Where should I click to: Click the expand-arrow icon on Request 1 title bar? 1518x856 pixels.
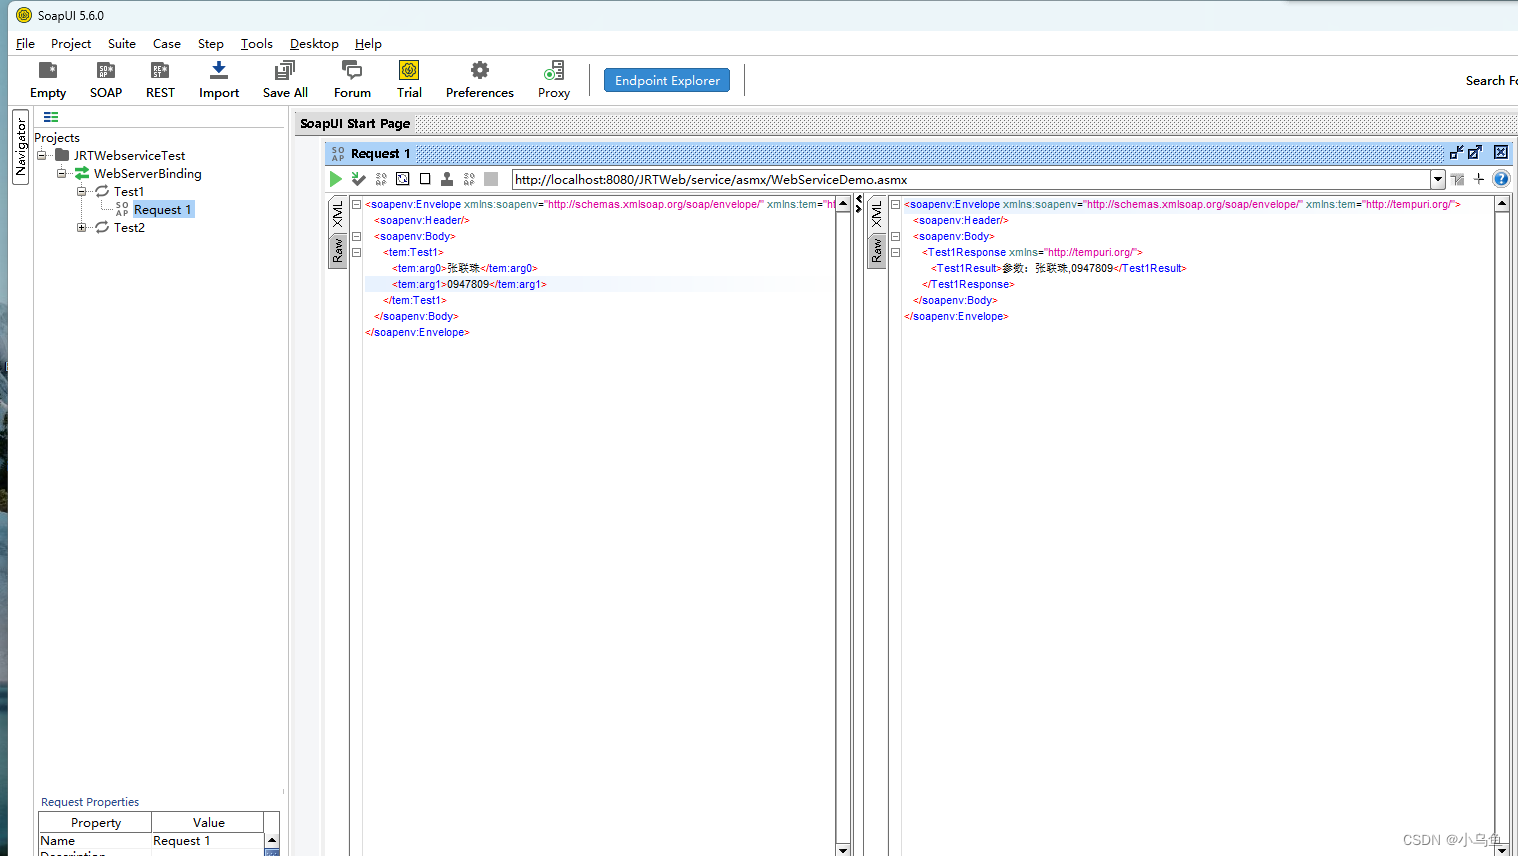(x=1475, y=152)
